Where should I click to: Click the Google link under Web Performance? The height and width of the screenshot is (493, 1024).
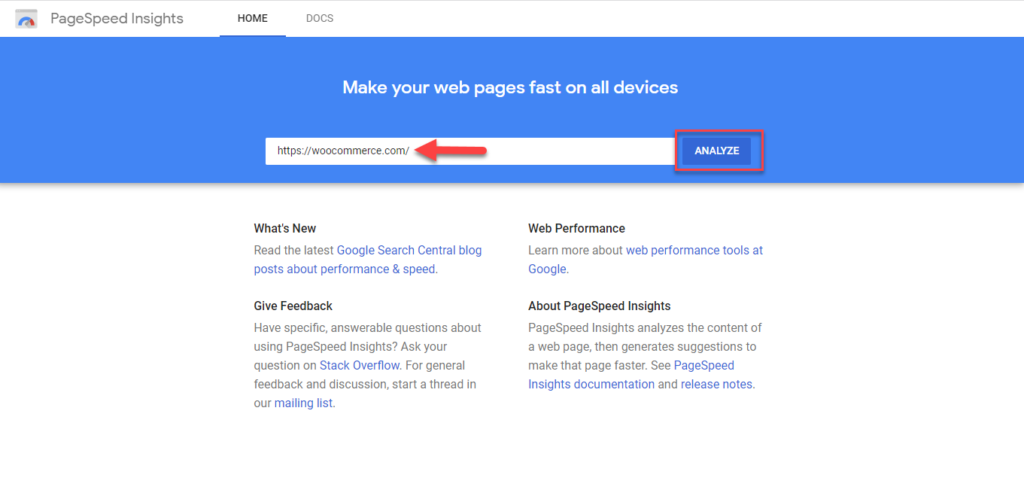click(x=547, y=269)
